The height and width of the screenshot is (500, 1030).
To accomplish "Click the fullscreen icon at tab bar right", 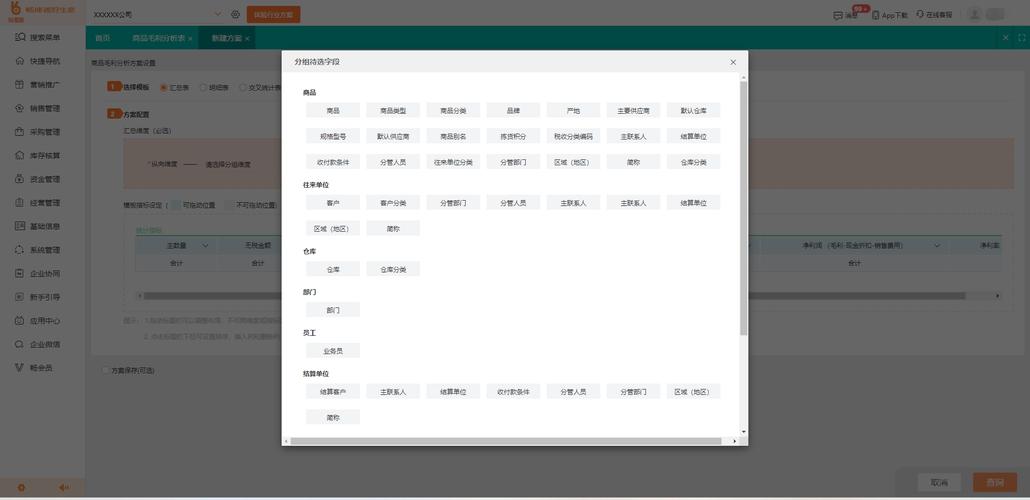I will point(1021,38).
